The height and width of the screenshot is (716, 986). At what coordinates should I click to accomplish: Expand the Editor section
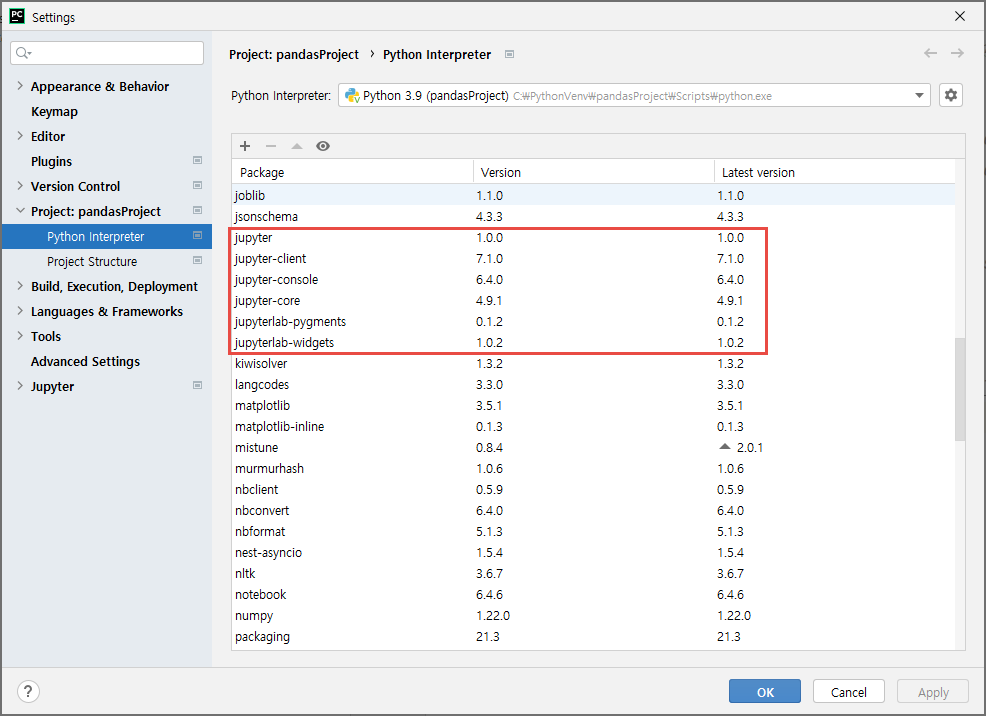click(x=20, y=136)
